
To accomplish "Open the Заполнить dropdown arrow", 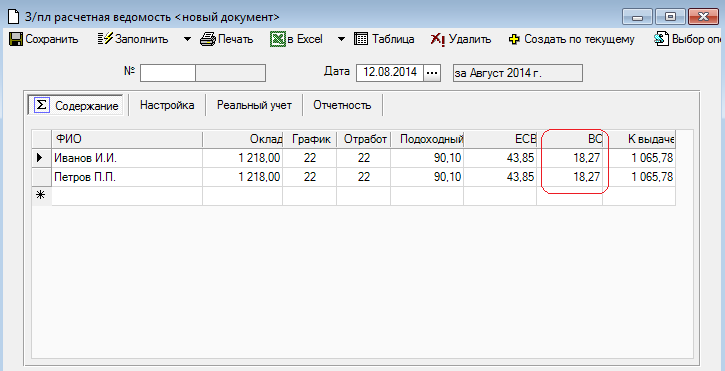I will (187, 39).
